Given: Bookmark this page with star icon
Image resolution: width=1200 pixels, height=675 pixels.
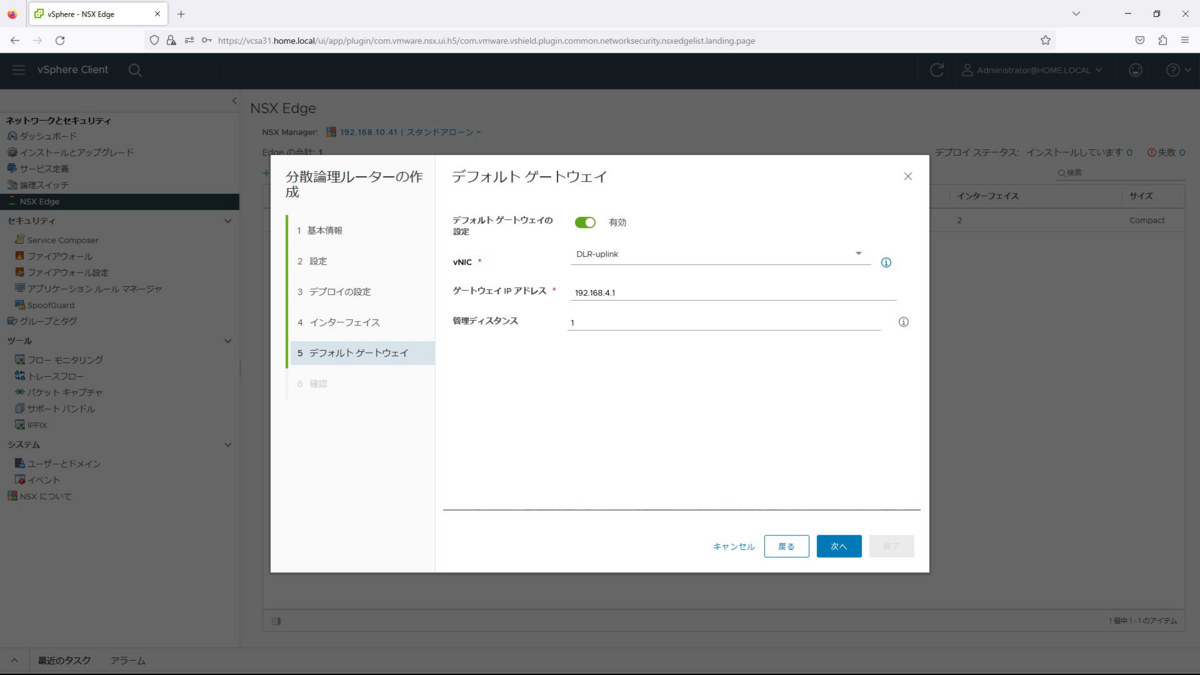Looking at the screenshot, I should 1045,40.
